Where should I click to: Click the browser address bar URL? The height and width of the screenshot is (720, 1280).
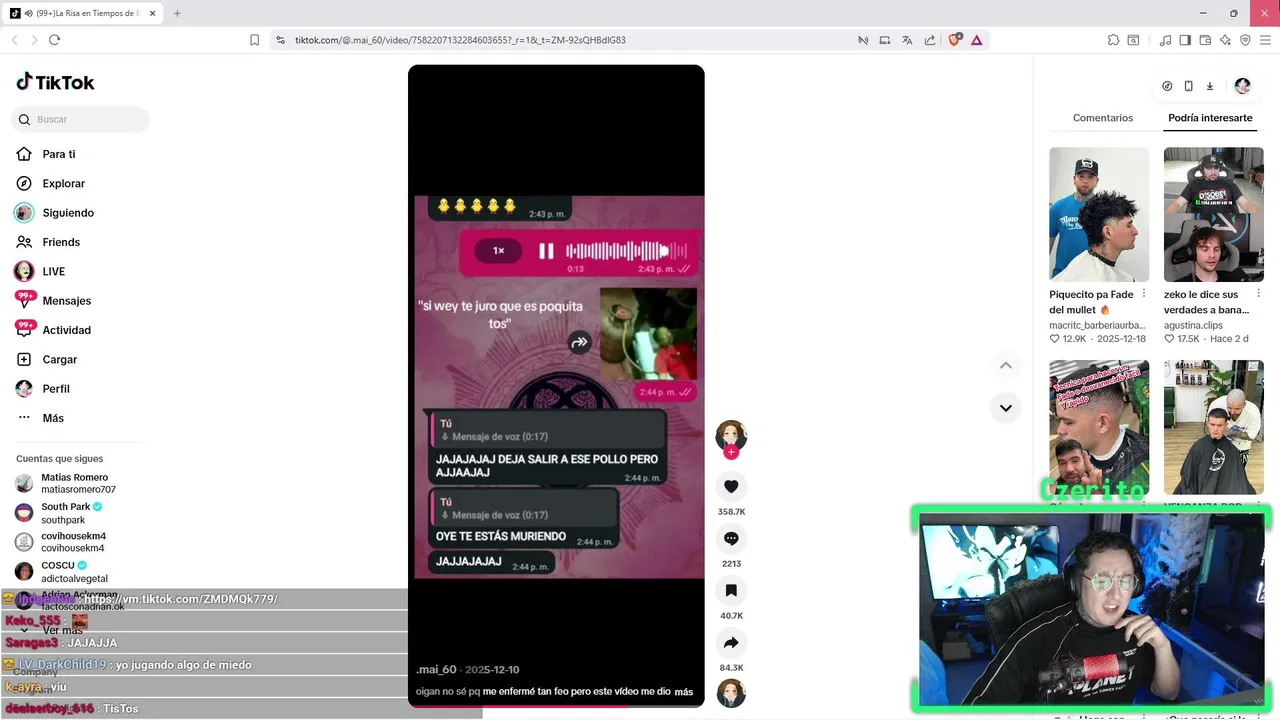coord(460,40)
